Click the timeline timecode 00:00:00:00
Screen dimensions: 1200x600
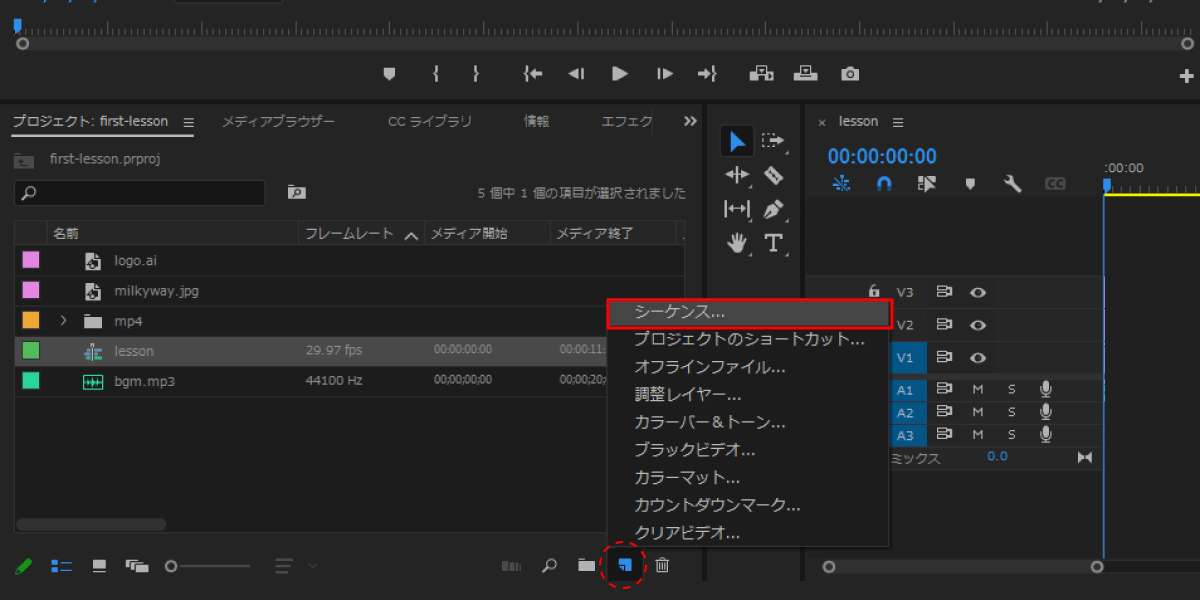click(882, 156)
